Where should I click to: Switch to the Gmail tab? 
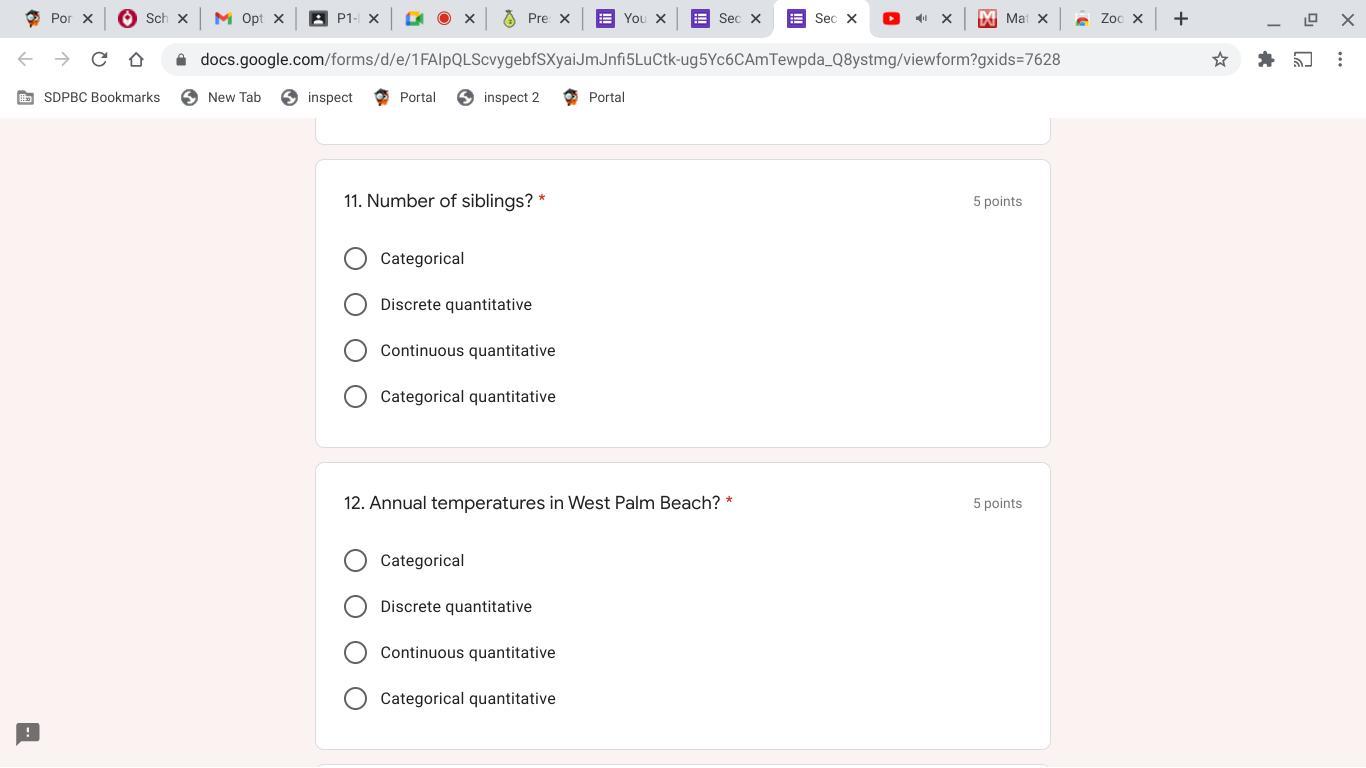[x=240, y=19]
